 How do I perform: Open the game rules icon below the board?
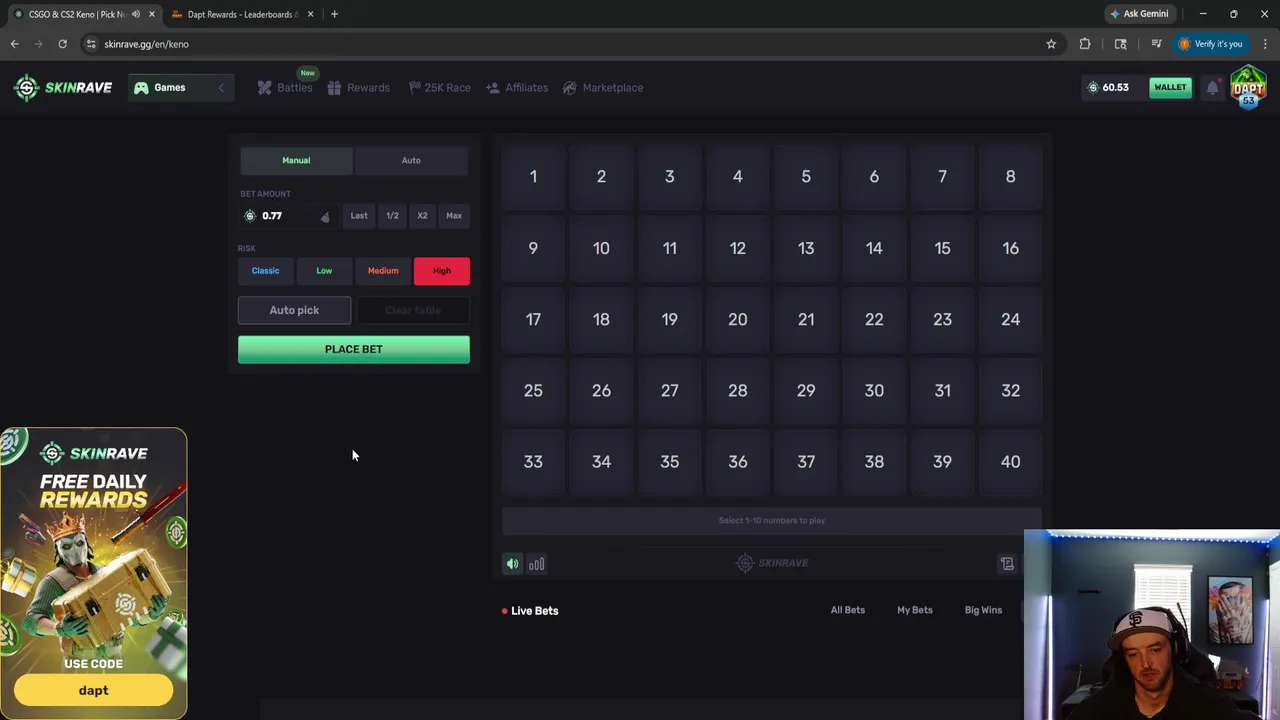tap(1007, 564)
